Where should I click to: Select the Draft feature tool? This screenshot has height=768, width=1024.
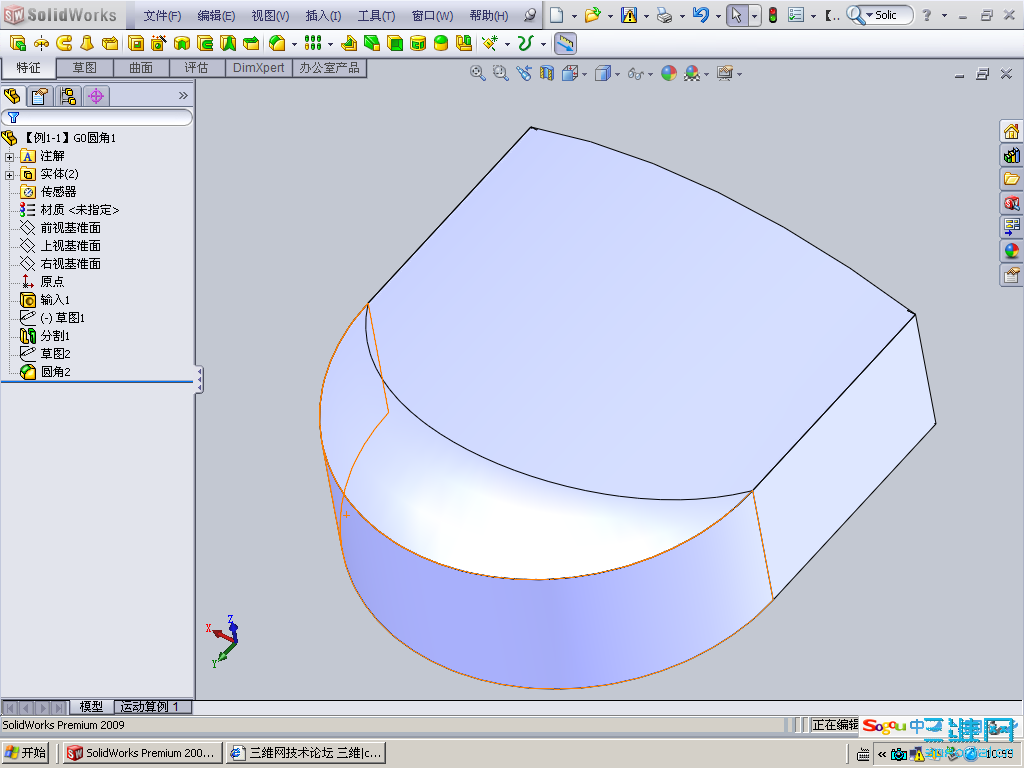(x=372, y=43)
